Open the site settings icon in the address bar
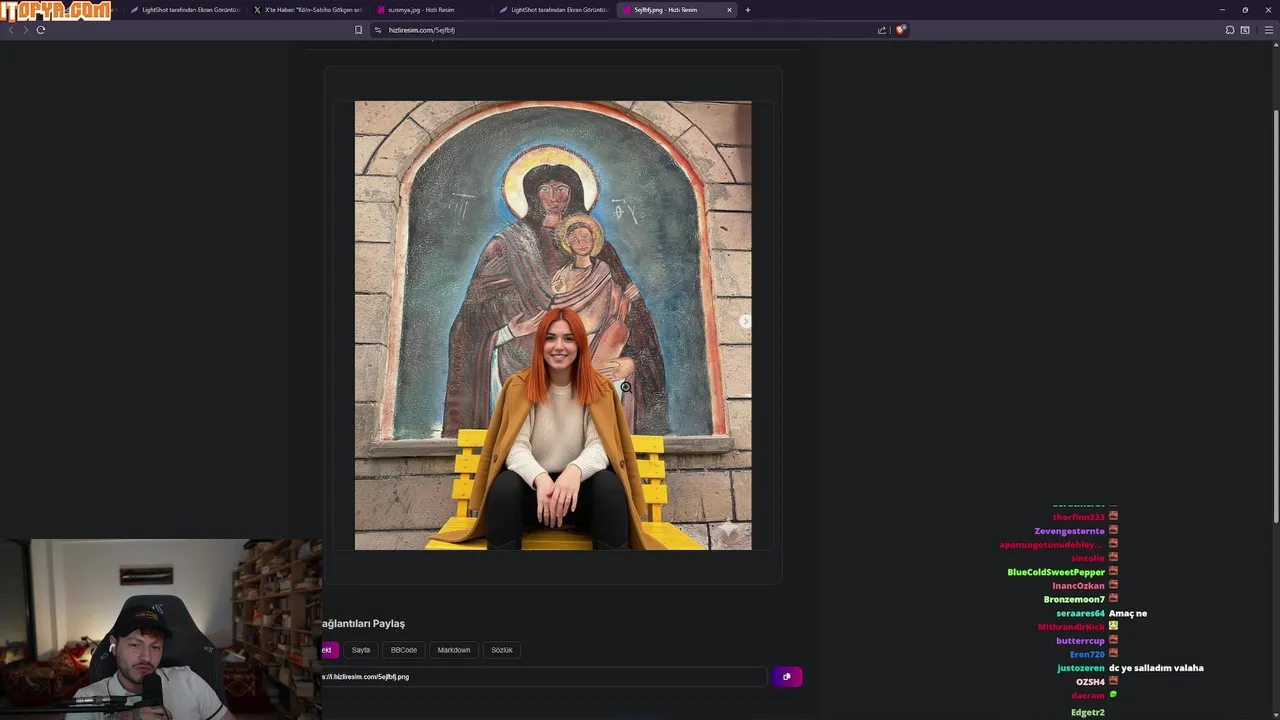The height and width of the screenshot is (720, 1280). (x=378, y=30)
